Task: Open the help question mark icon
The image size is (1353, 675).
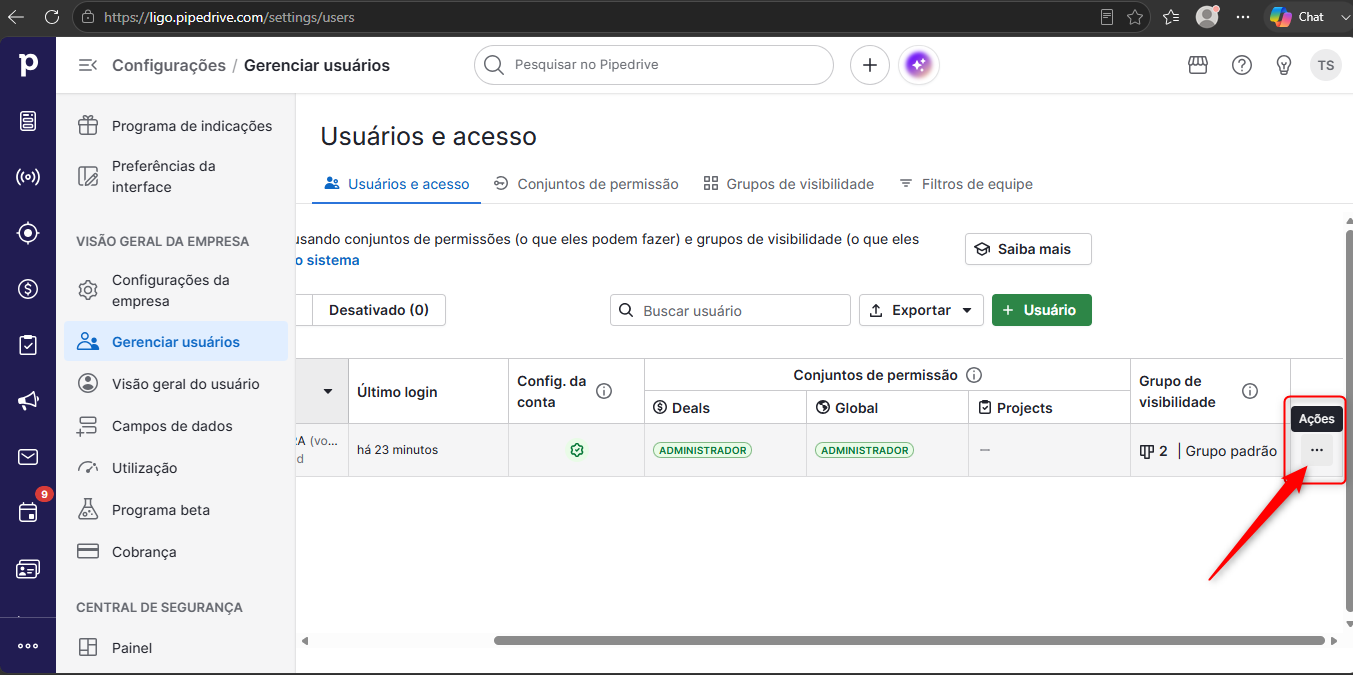Action: (1242, 65)
